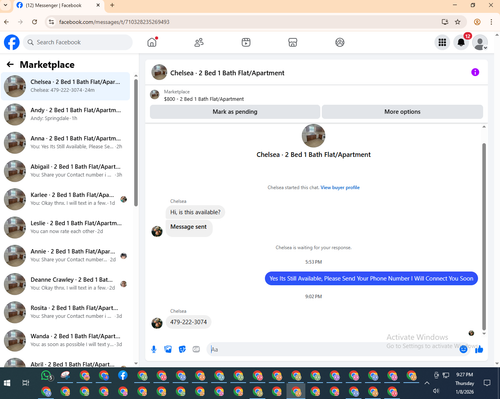Click More options button
The height and width of the screenshot is (399, 500).
pyautogui.click(x=402, y=112)
